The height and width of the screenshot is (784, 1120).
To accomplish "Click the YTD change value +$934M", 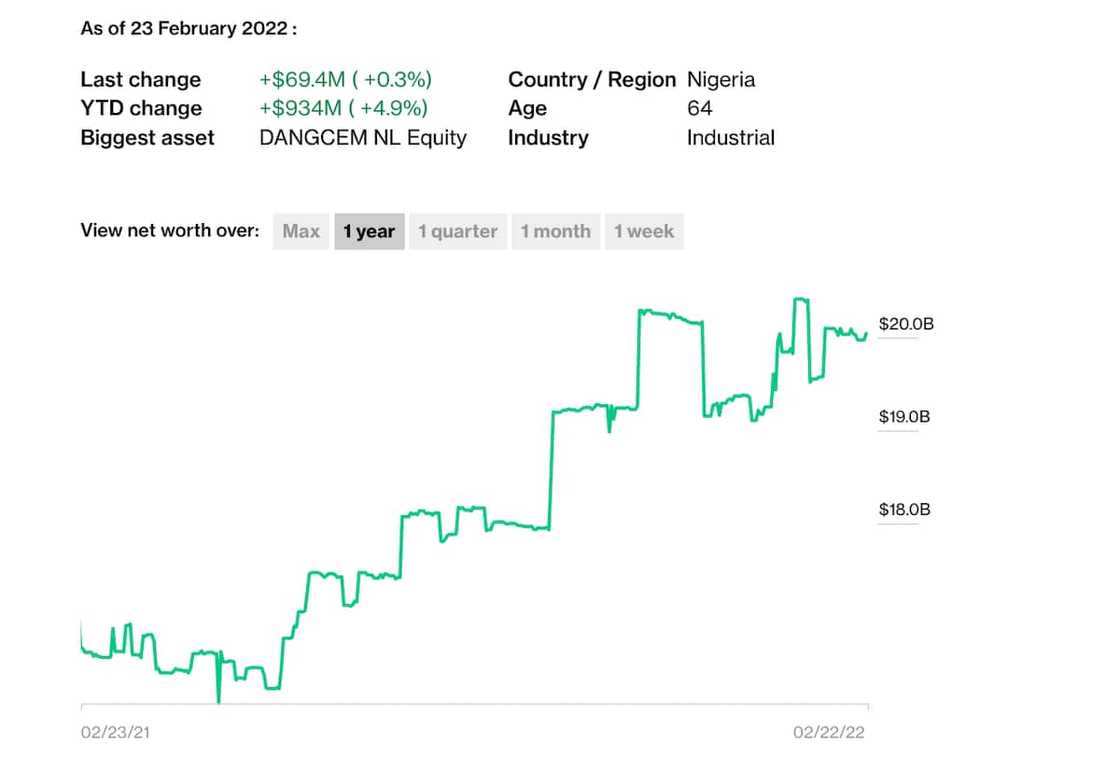I will tap(340, 108).
